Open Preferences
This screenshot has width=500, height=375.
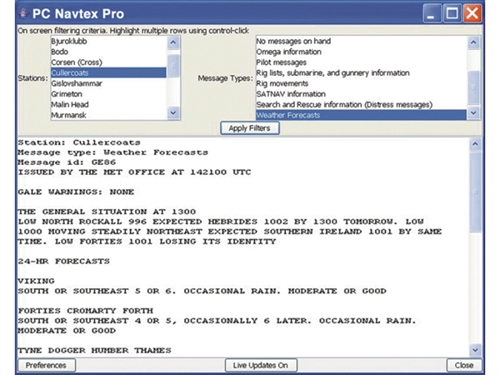point(46,365)
